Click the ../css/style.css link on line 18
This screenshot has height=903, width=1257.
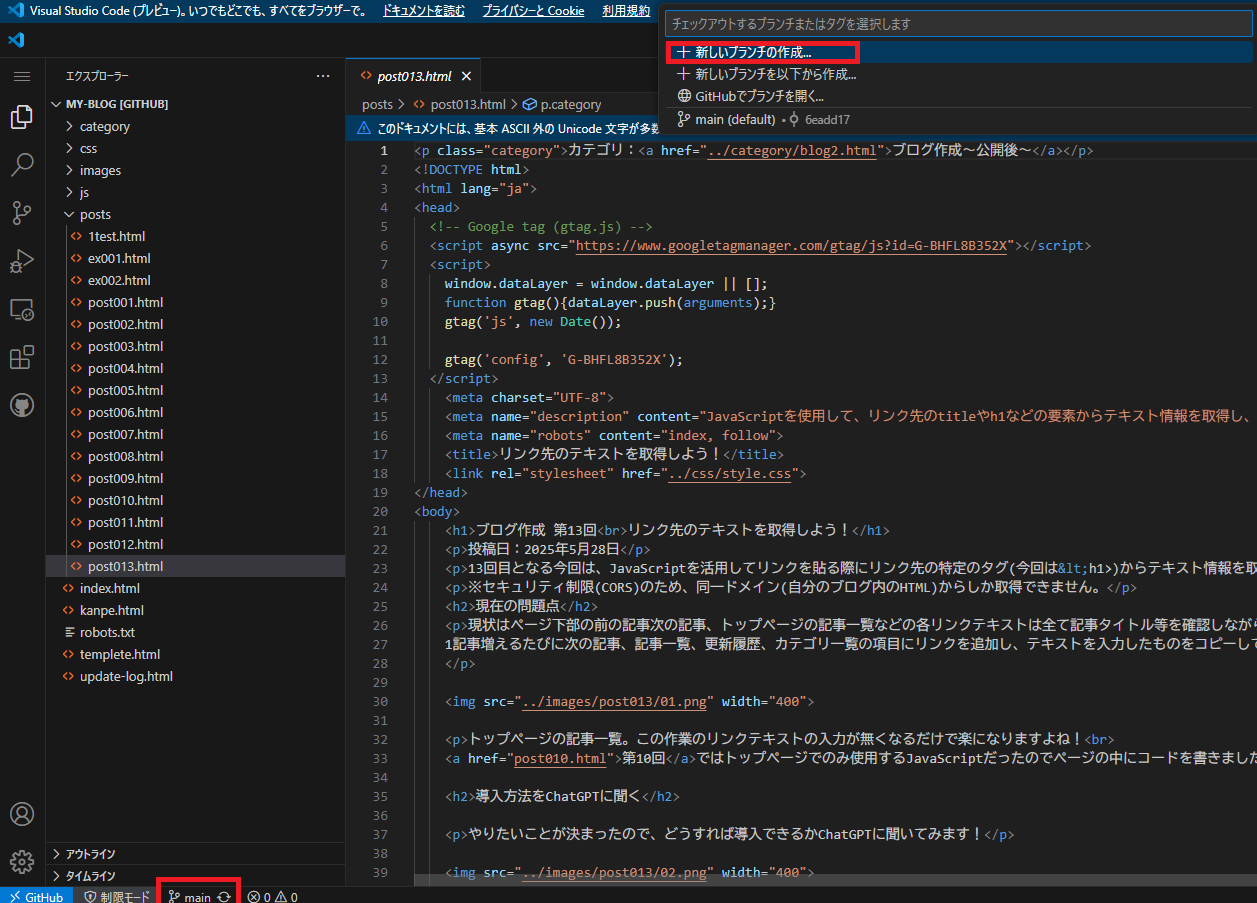point(730,474)
